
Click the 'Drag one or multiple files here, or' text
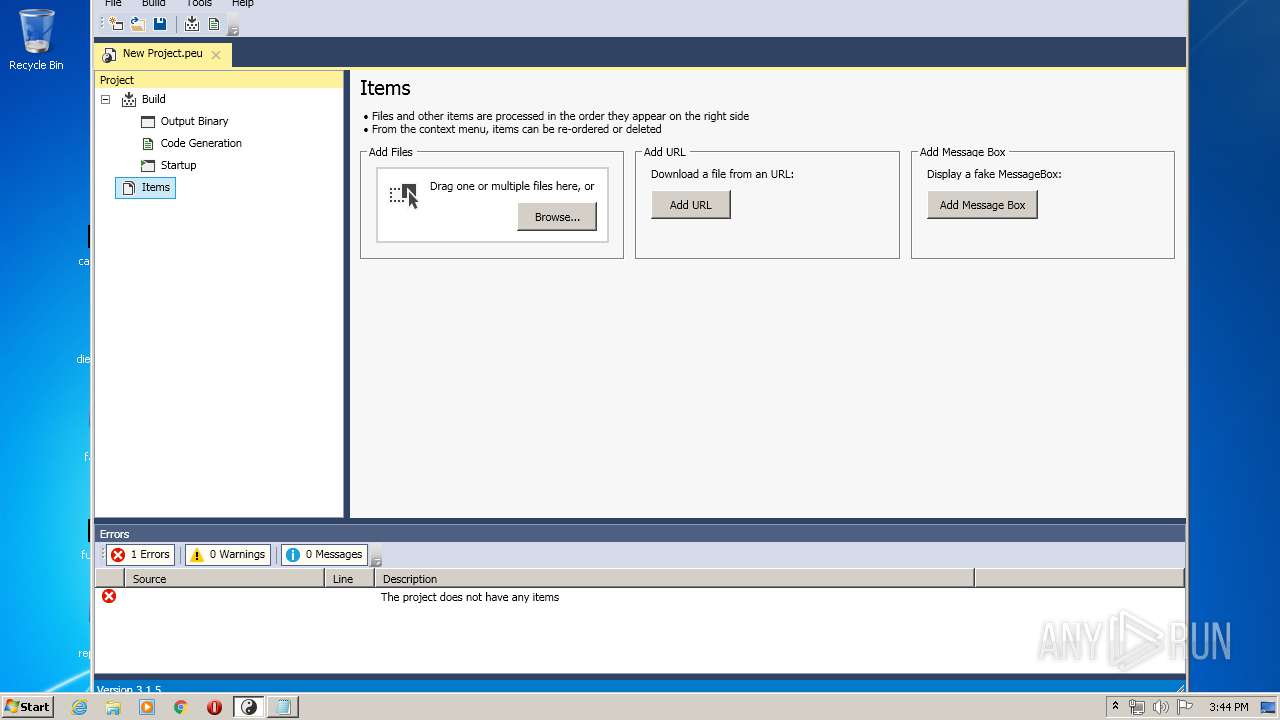pyautogui.click(x=512, y=186)
